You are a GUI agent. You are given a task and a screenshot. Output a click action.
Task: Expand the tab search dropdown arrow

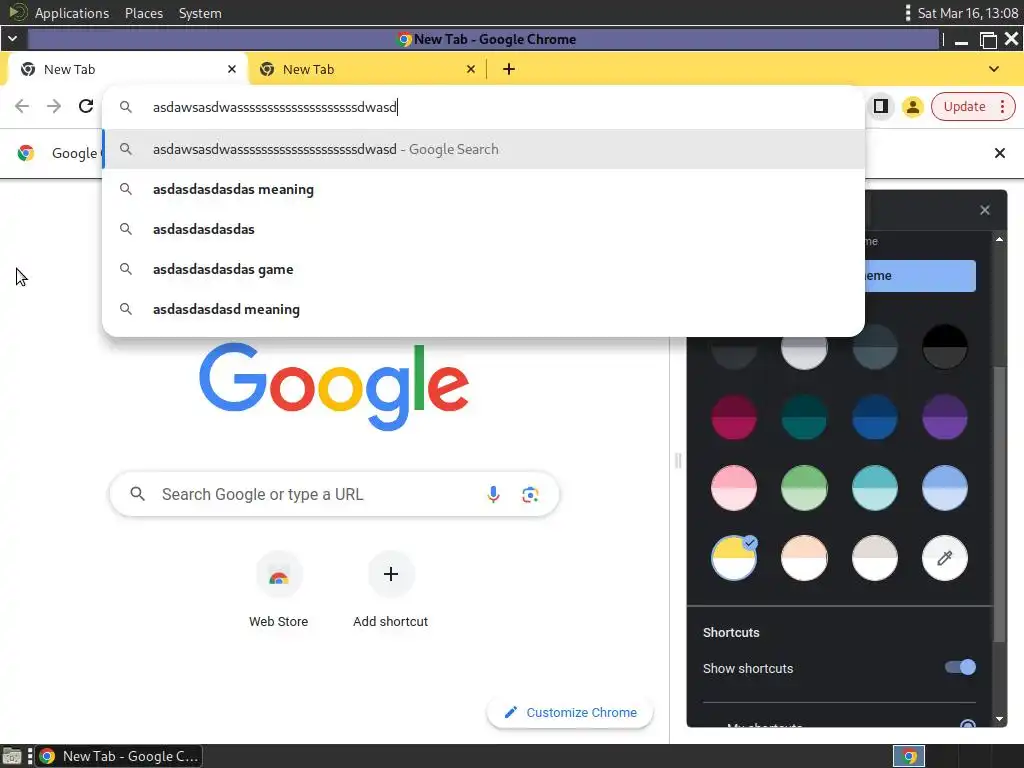point(994,69)
